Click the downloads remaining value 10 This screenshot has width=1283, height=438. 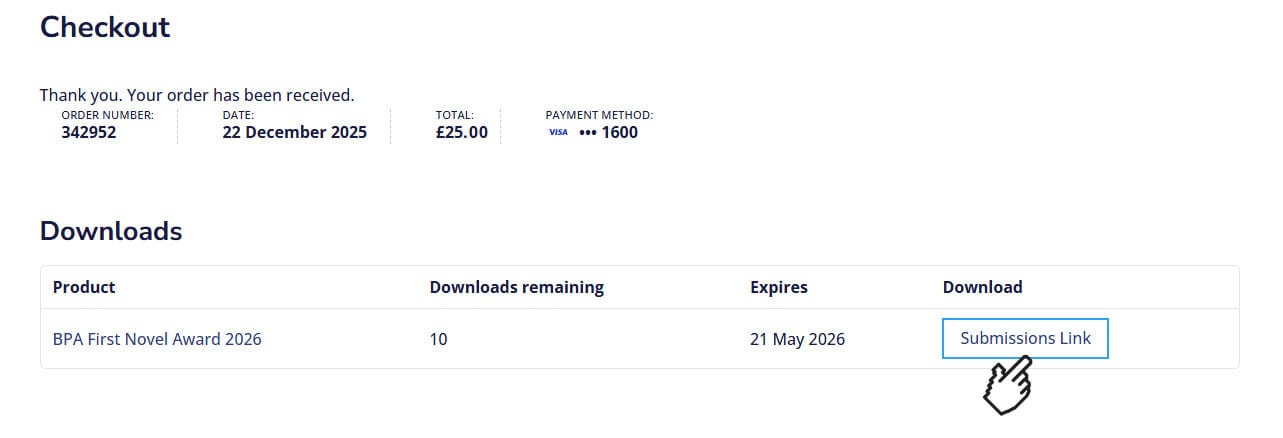(438, 339)
